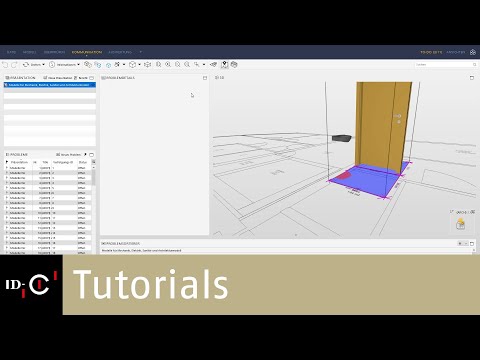Screen dimensions: 480x360
Task: Sort by Status column header
Action: click(83, 162)
